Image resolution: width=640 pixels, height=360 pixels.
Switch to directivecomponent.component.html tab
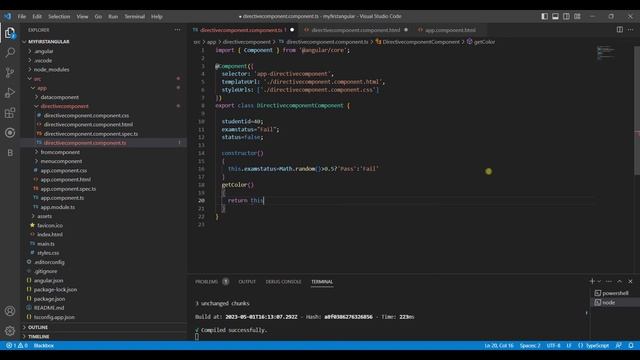point(356,30)
